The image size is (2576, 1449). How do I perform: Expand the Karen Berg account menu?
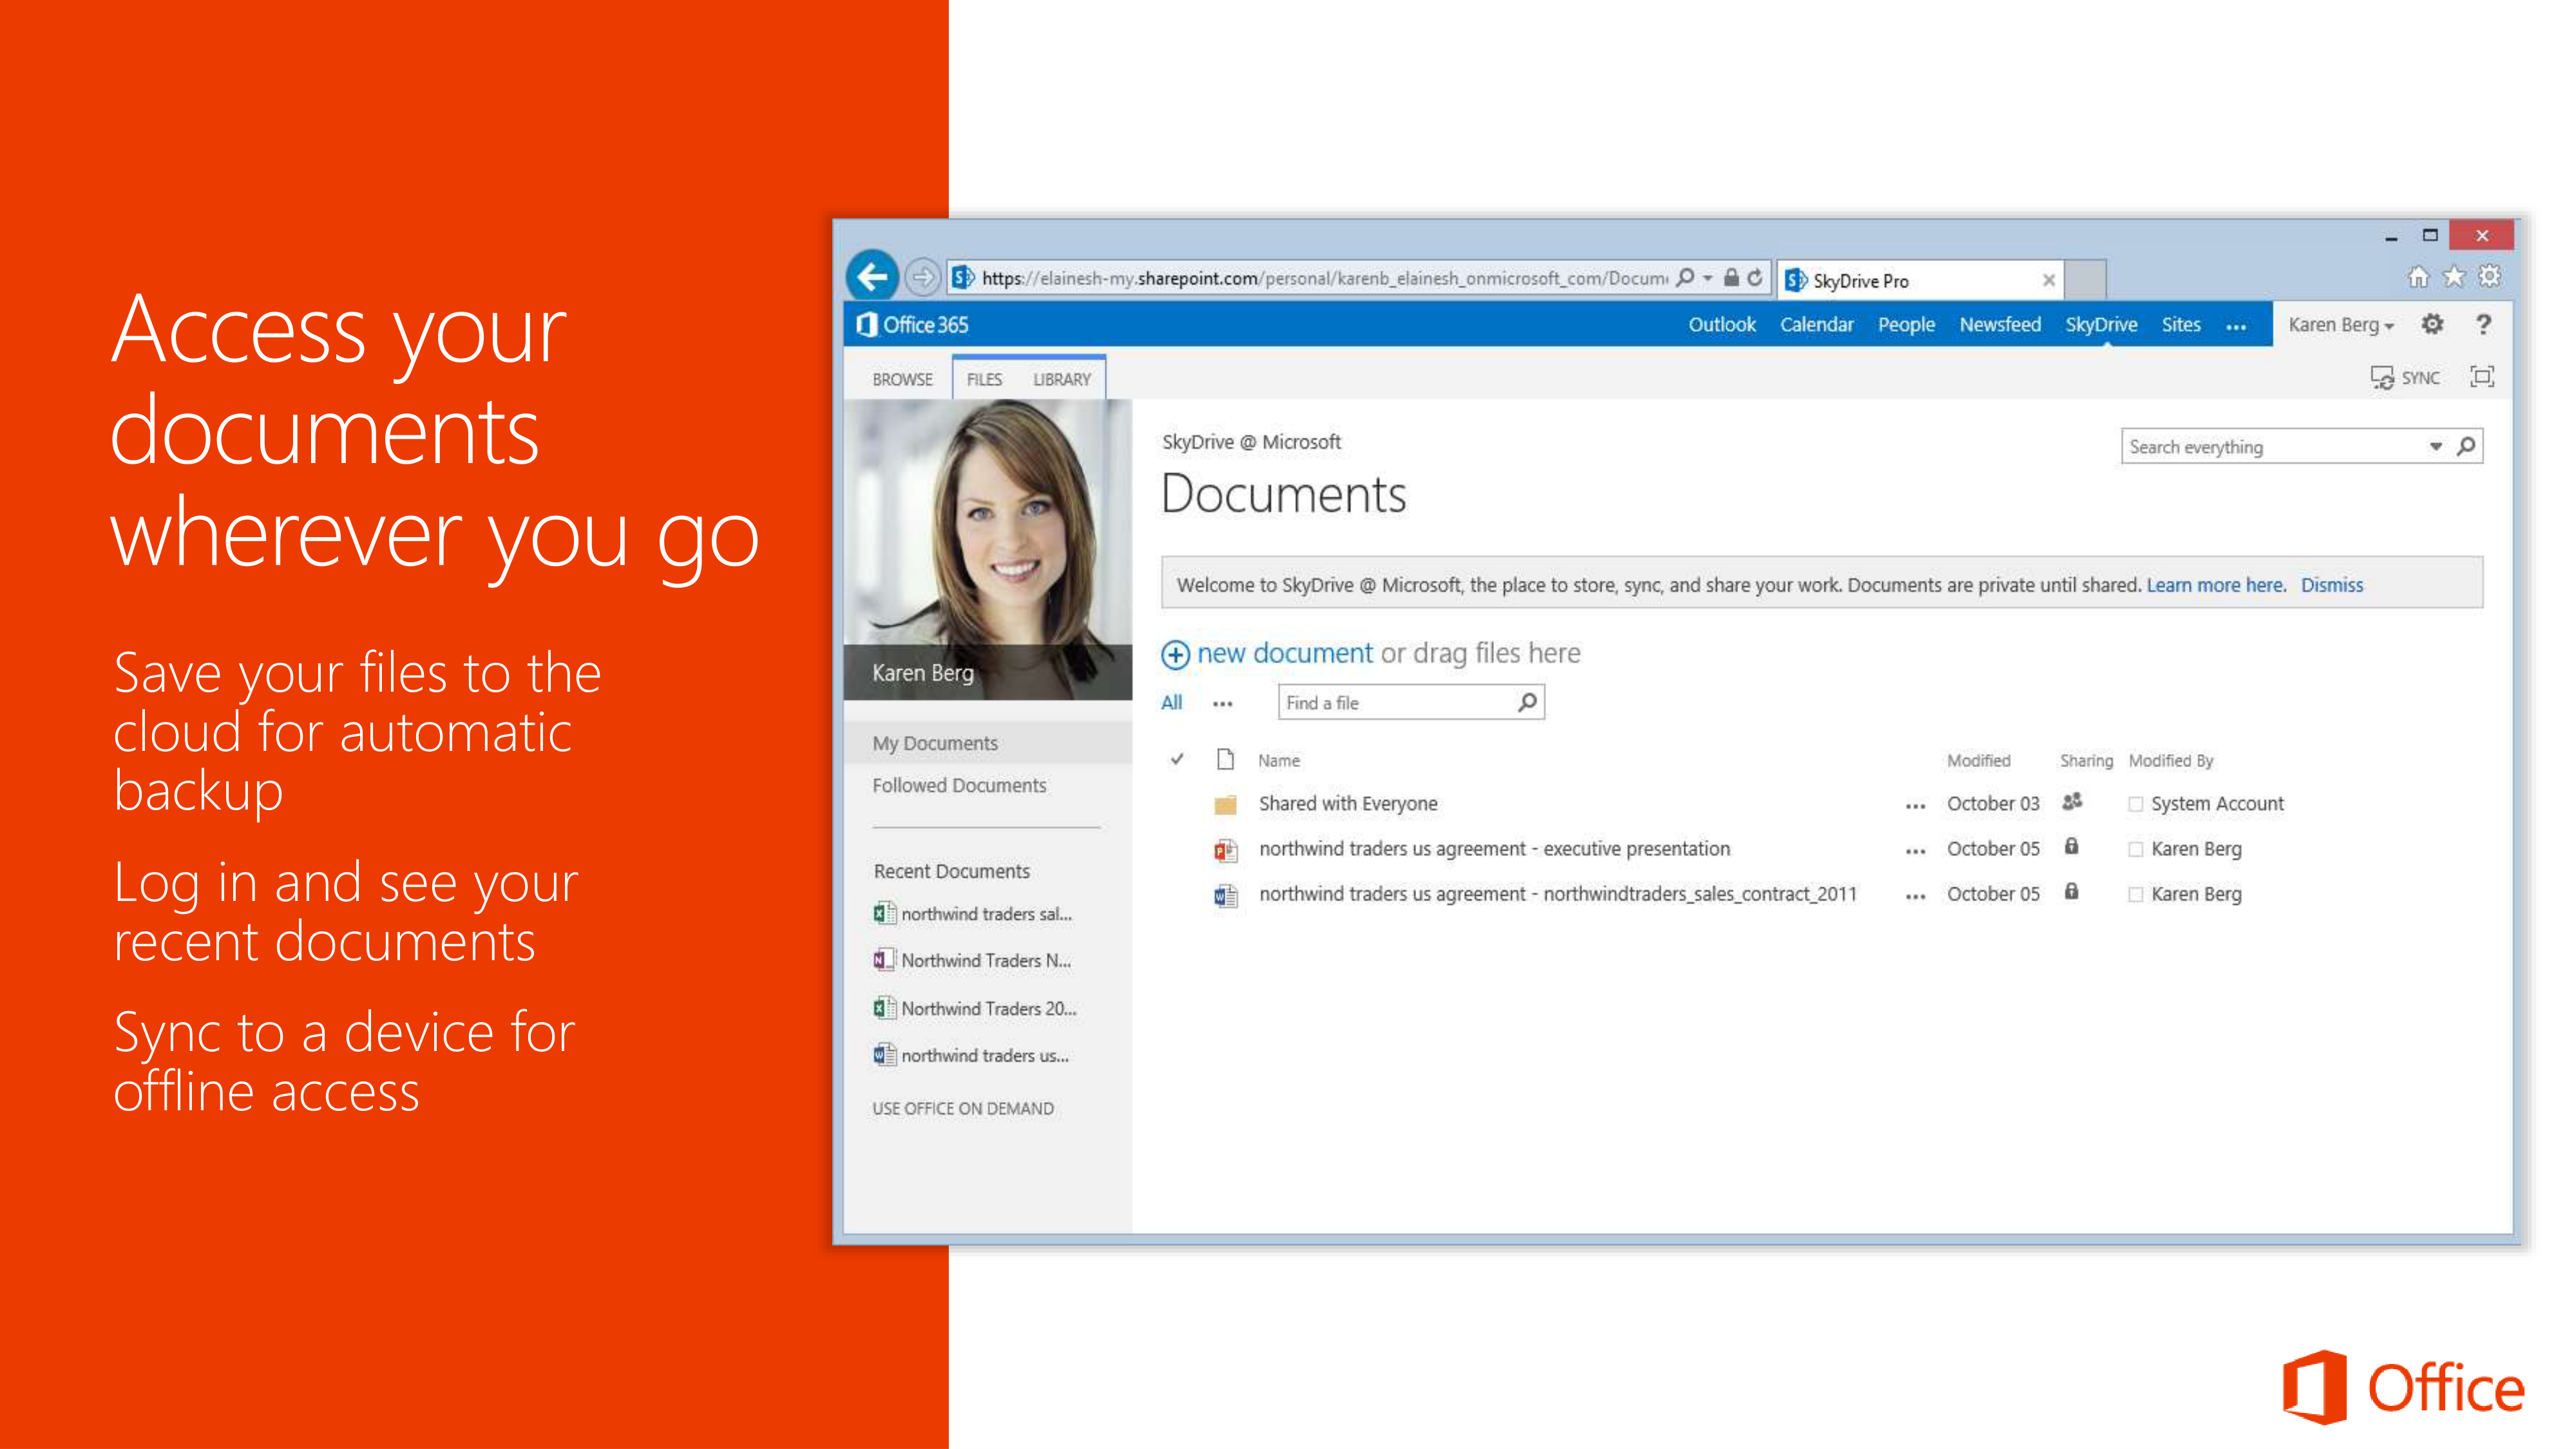[x=2340, y=325]
